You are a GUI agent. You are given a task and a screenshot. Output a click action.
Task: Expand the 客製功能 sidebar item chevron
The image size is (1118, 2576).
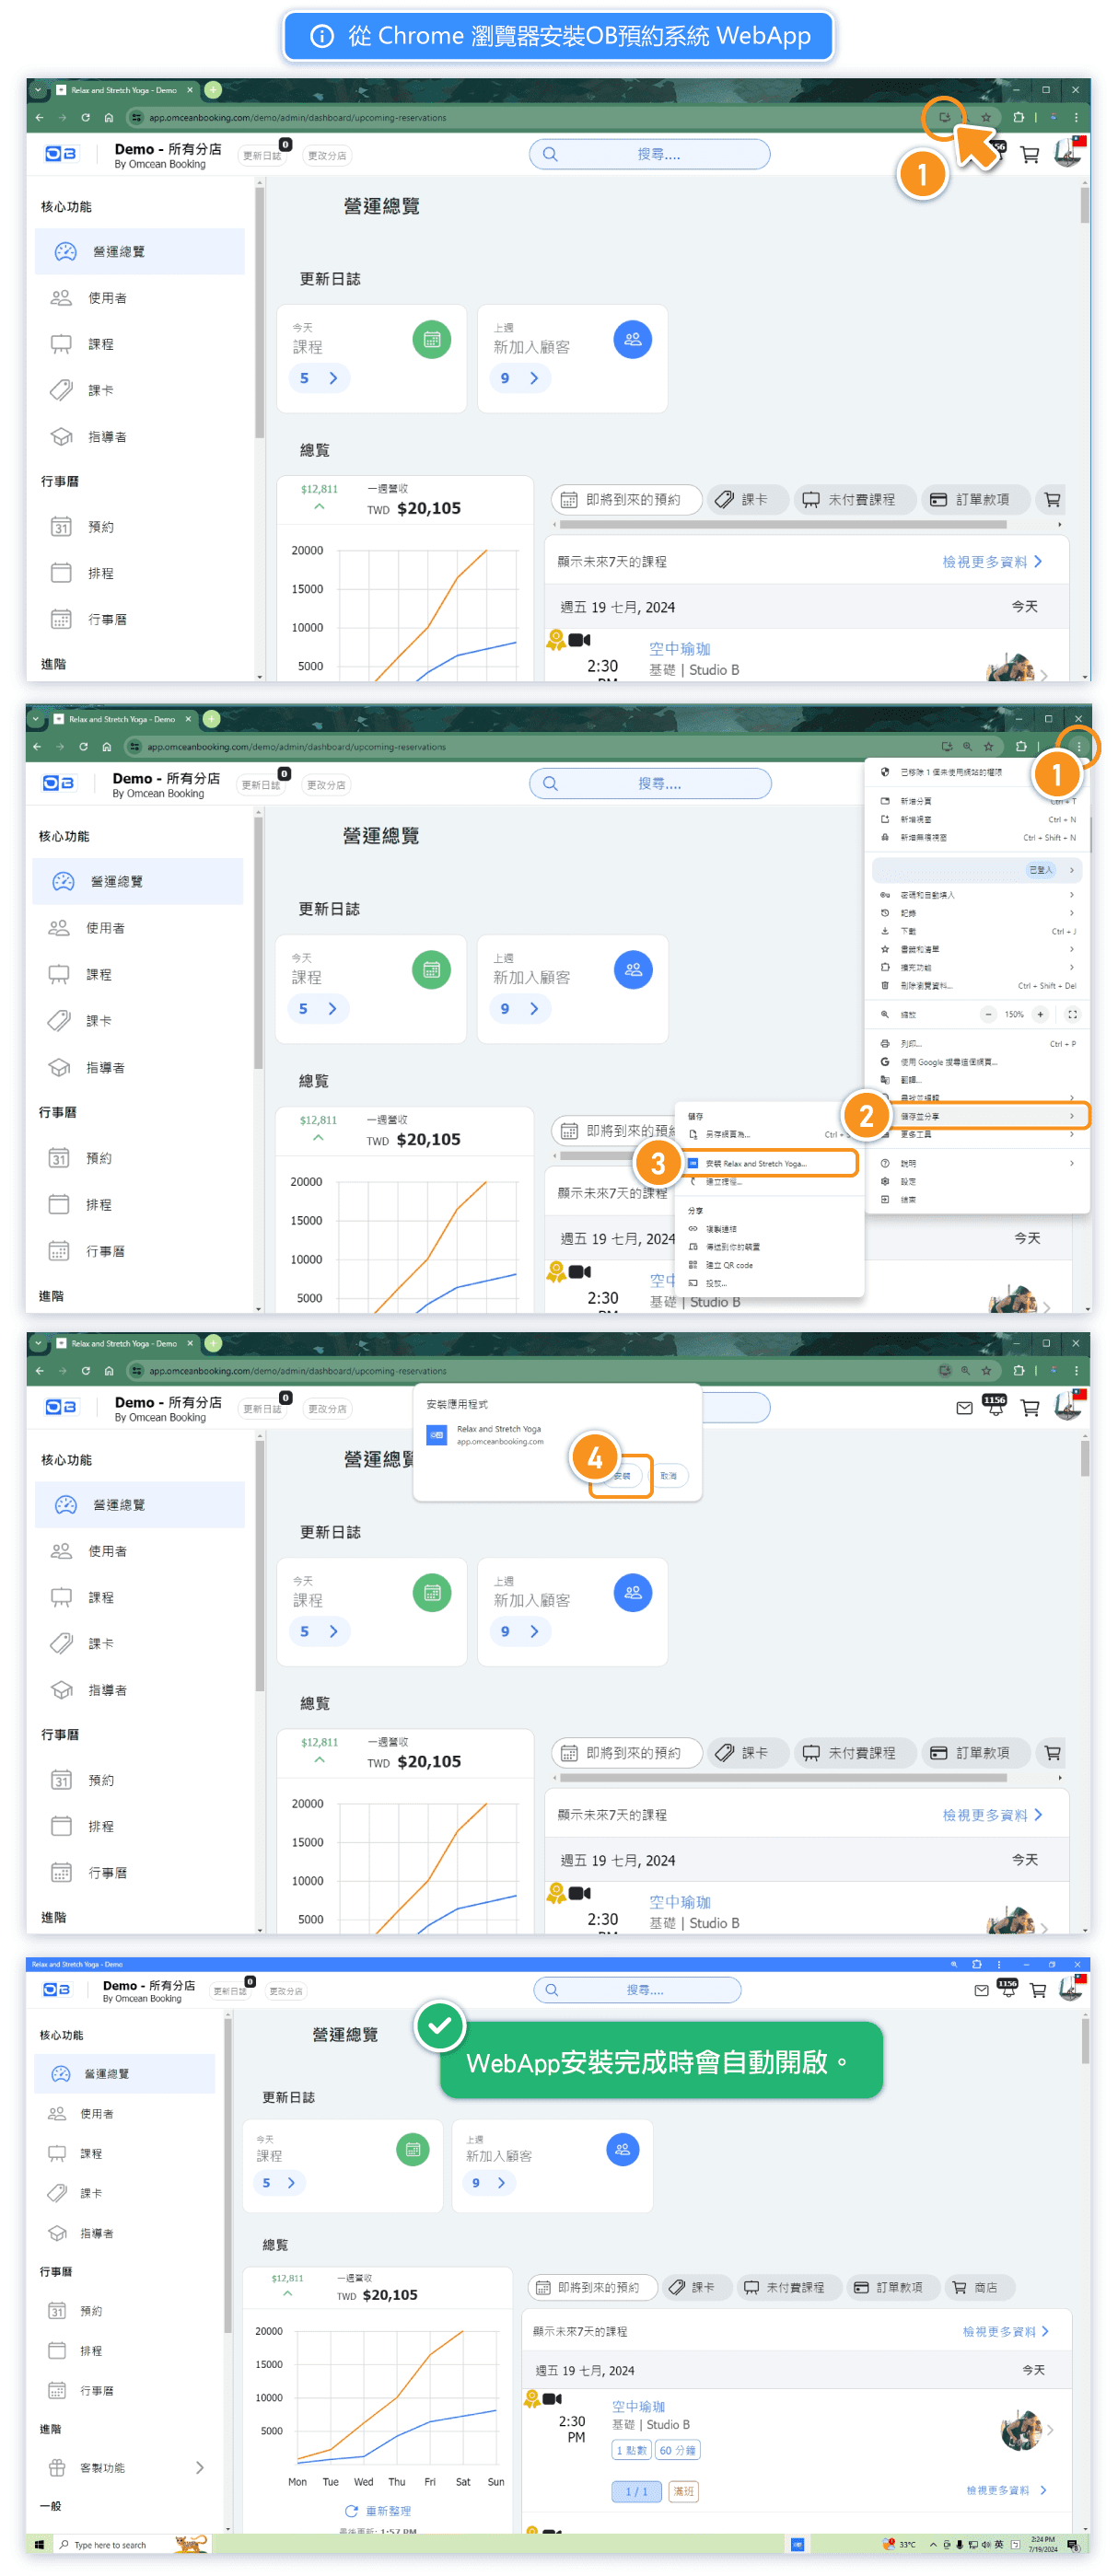[x=199, y=2467]
